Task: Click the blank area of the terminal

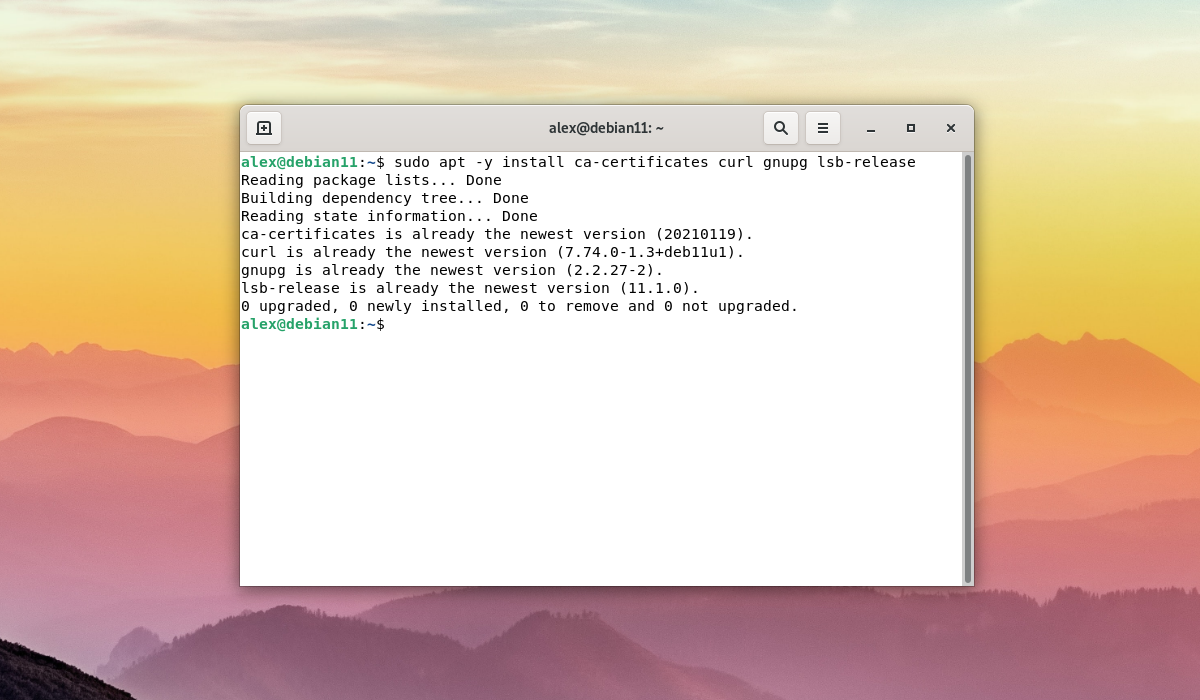Action: [600, 460]
